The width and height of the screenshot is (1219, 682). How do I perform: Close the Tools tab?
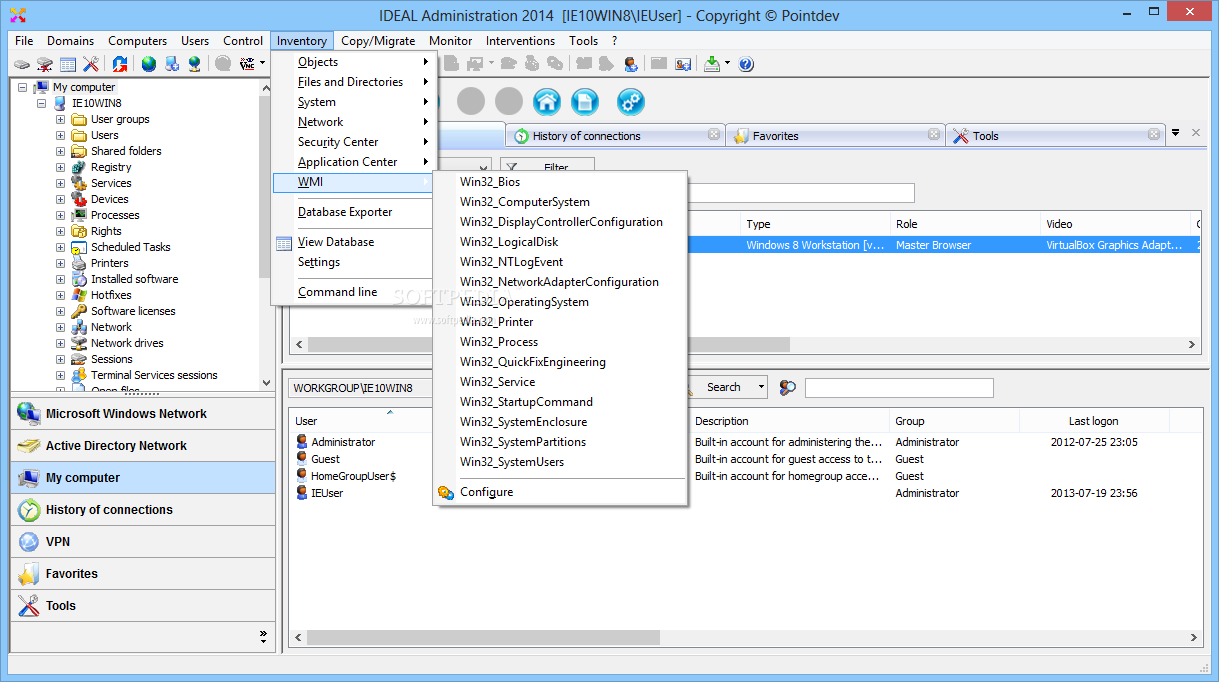coord(1153,134)
